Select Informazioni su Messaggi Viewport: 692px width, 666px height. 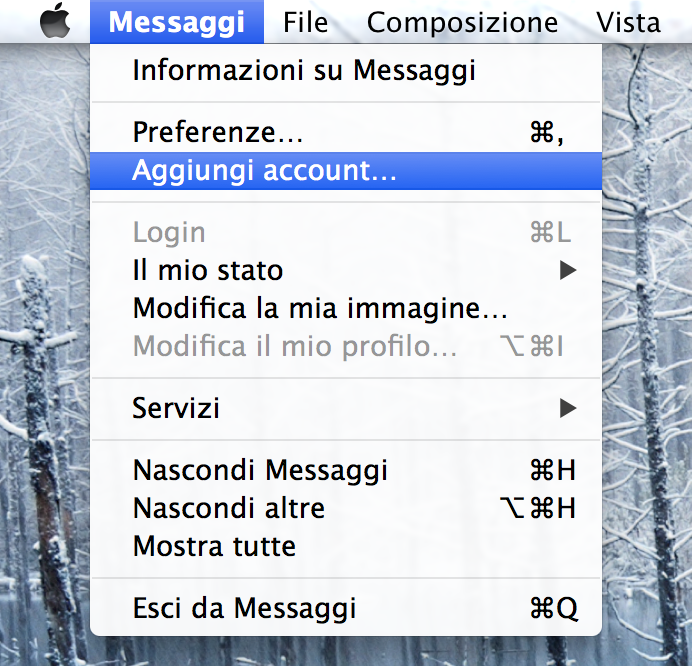pos(346,71)
